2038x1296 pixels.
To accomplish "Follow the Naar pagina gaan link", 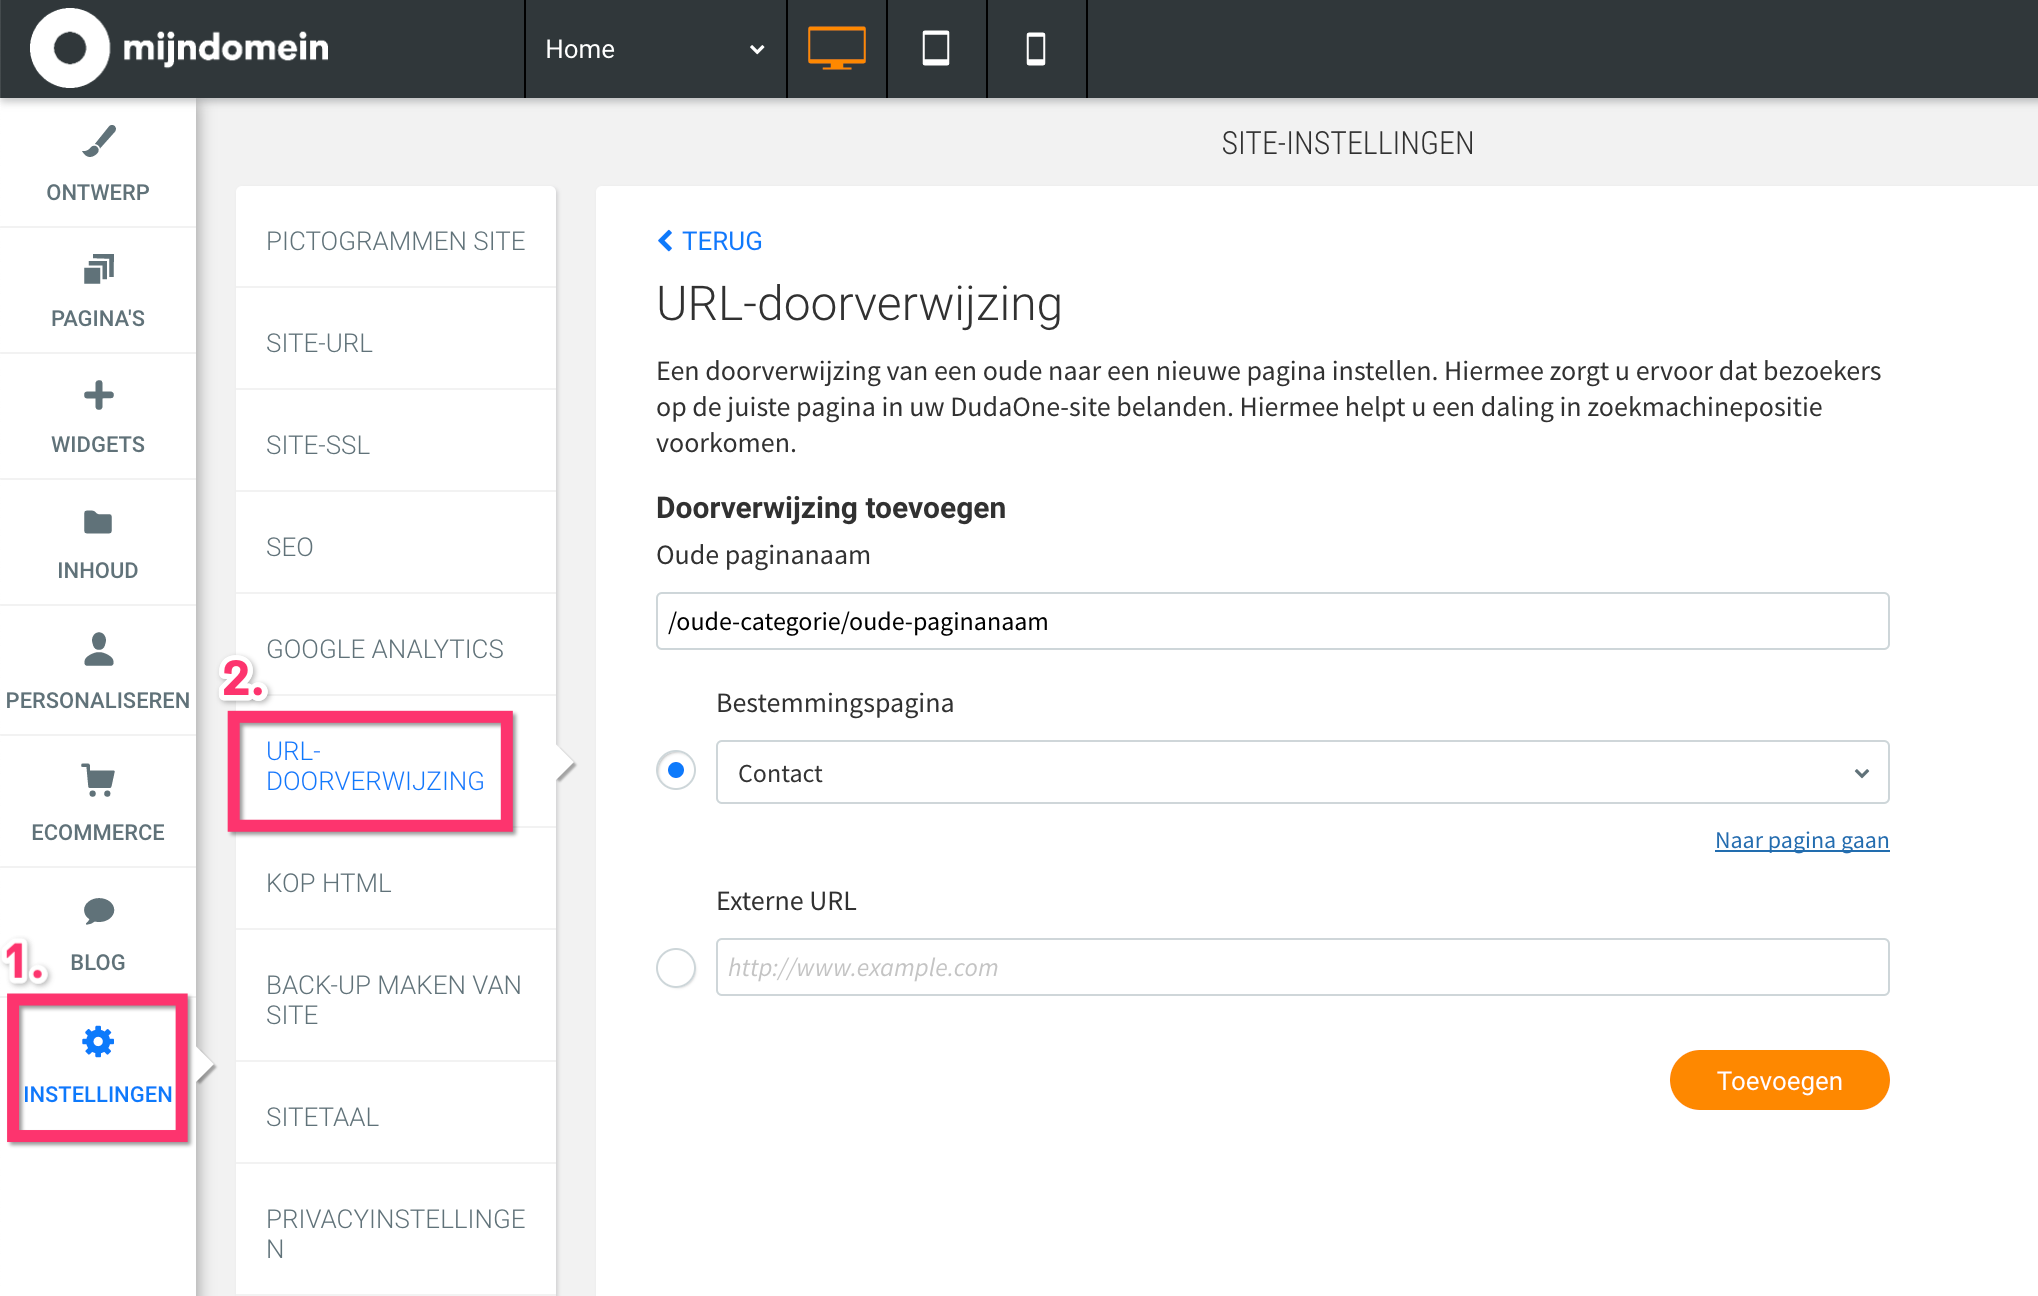I will 1801,840.
